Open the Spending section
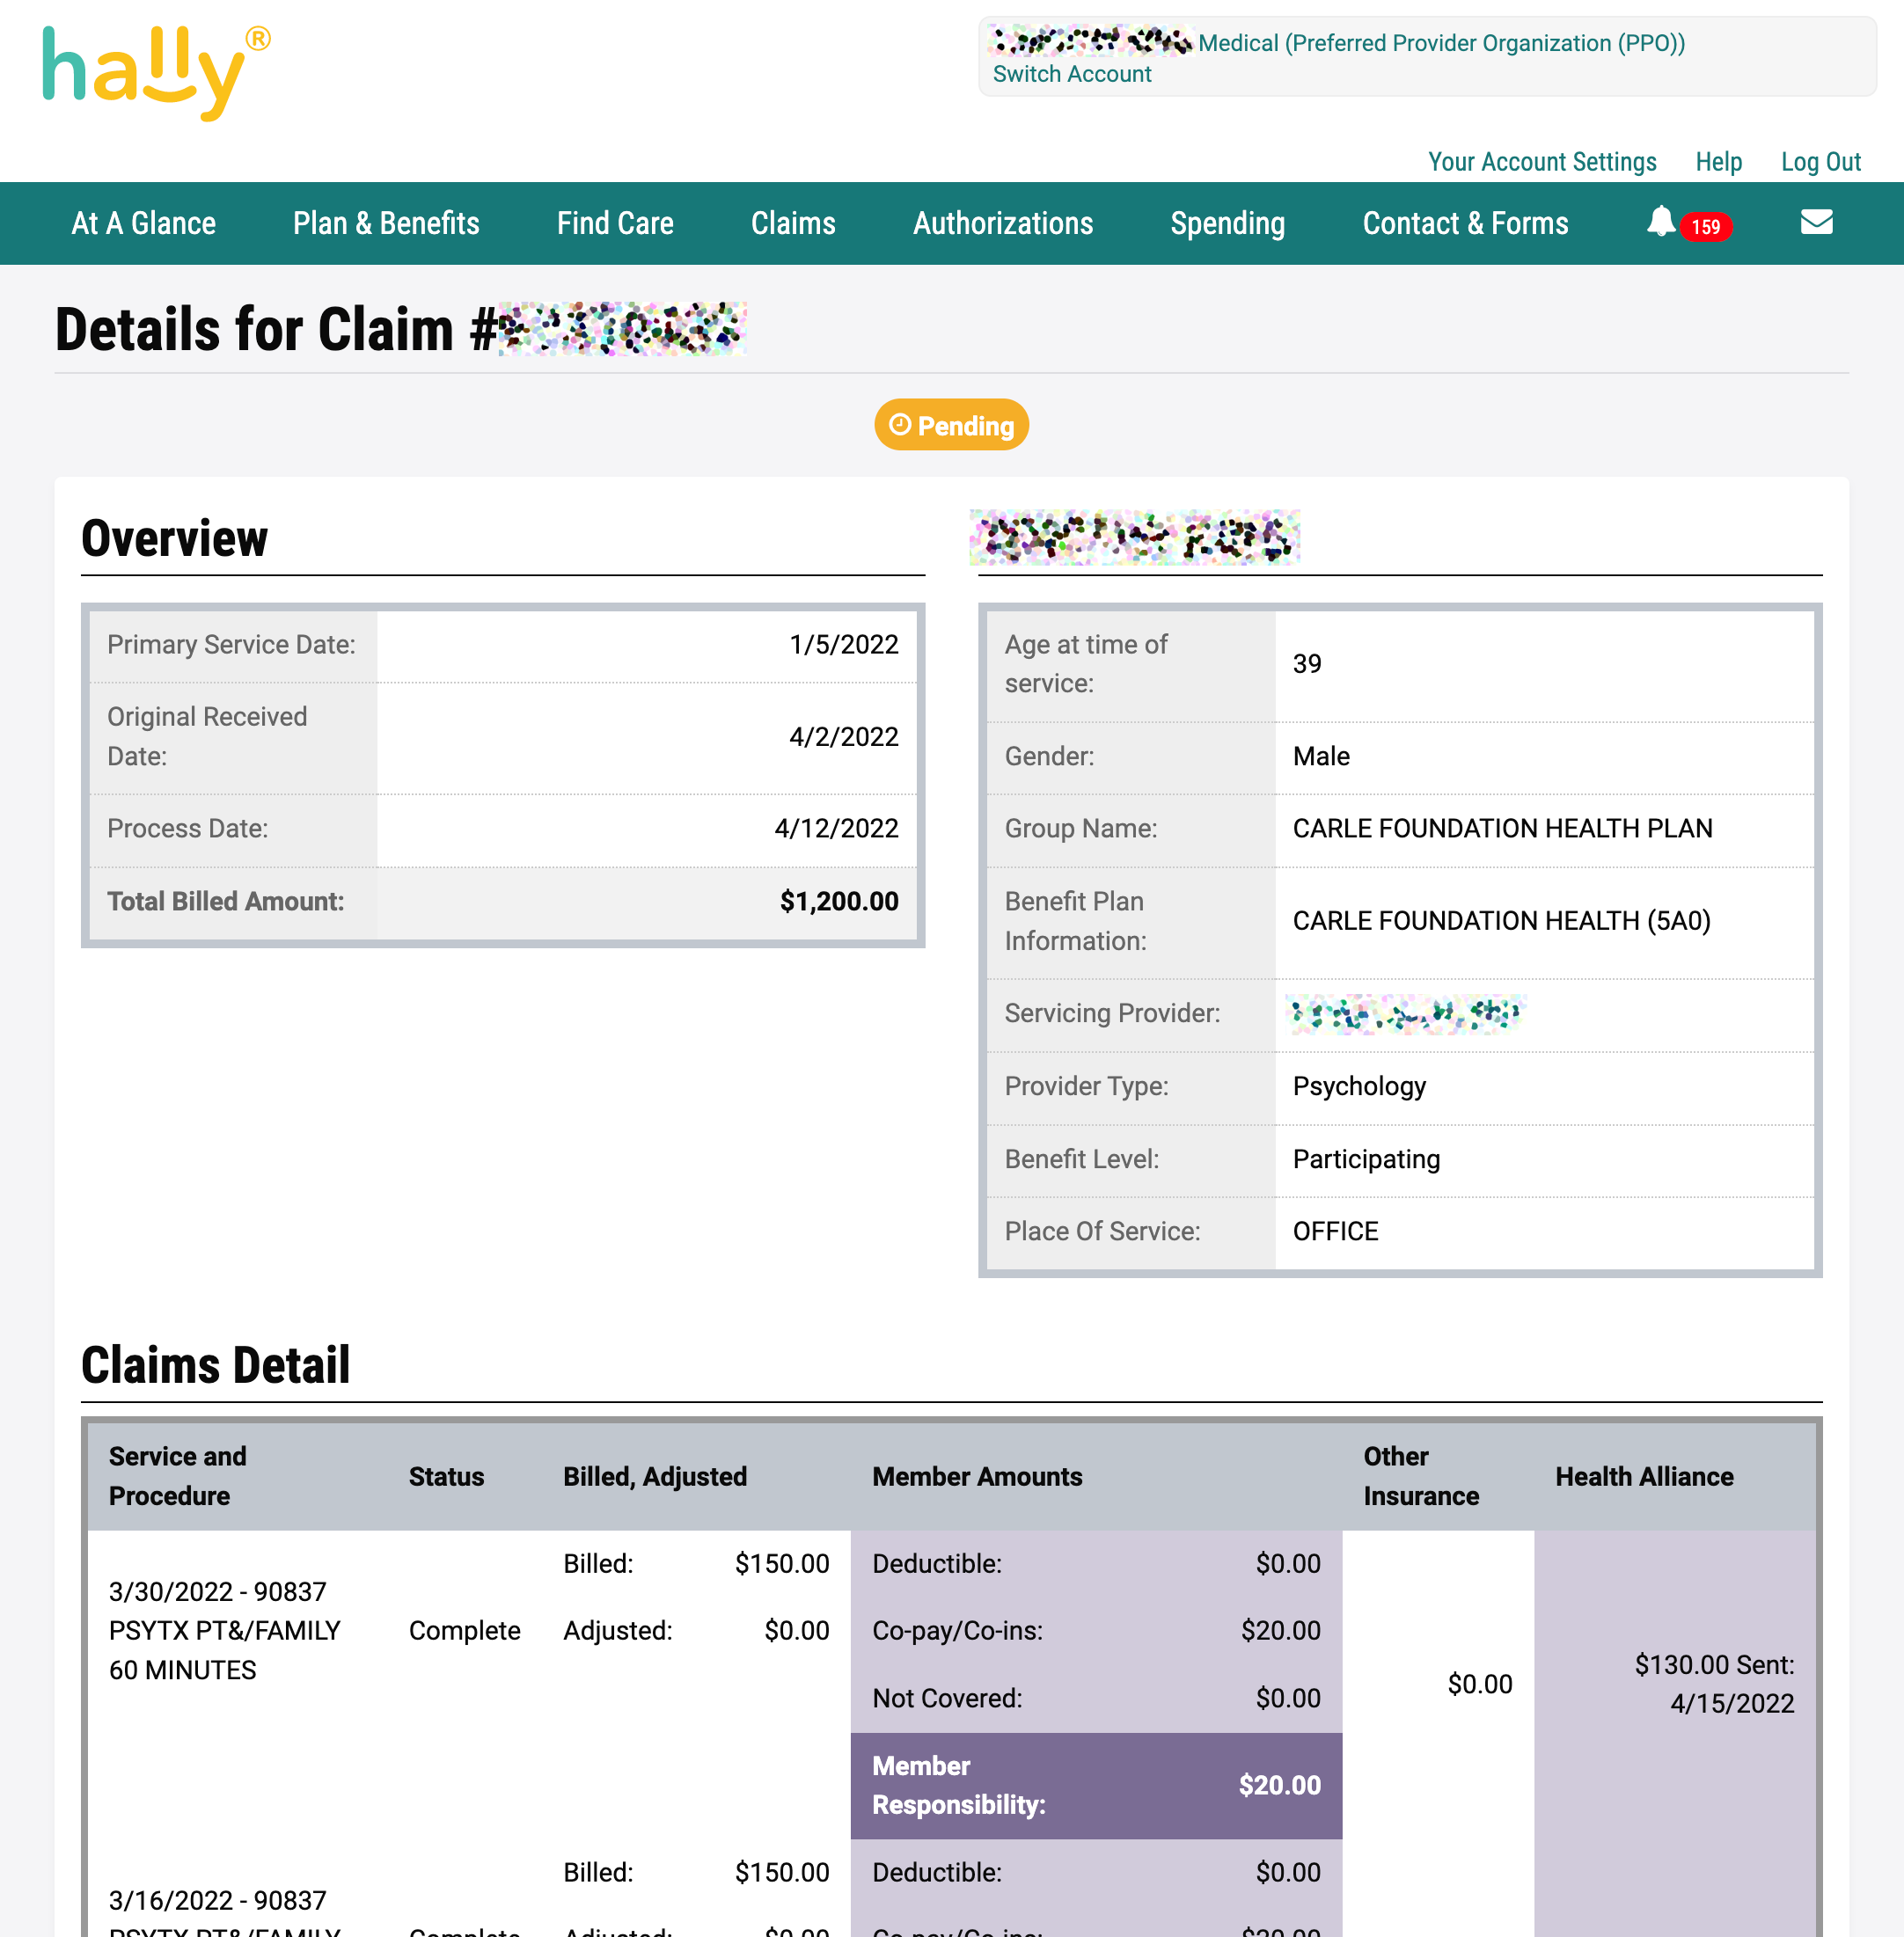Image resolution: width=1904 pixels, height=1937 pixels. [1227, 223]
